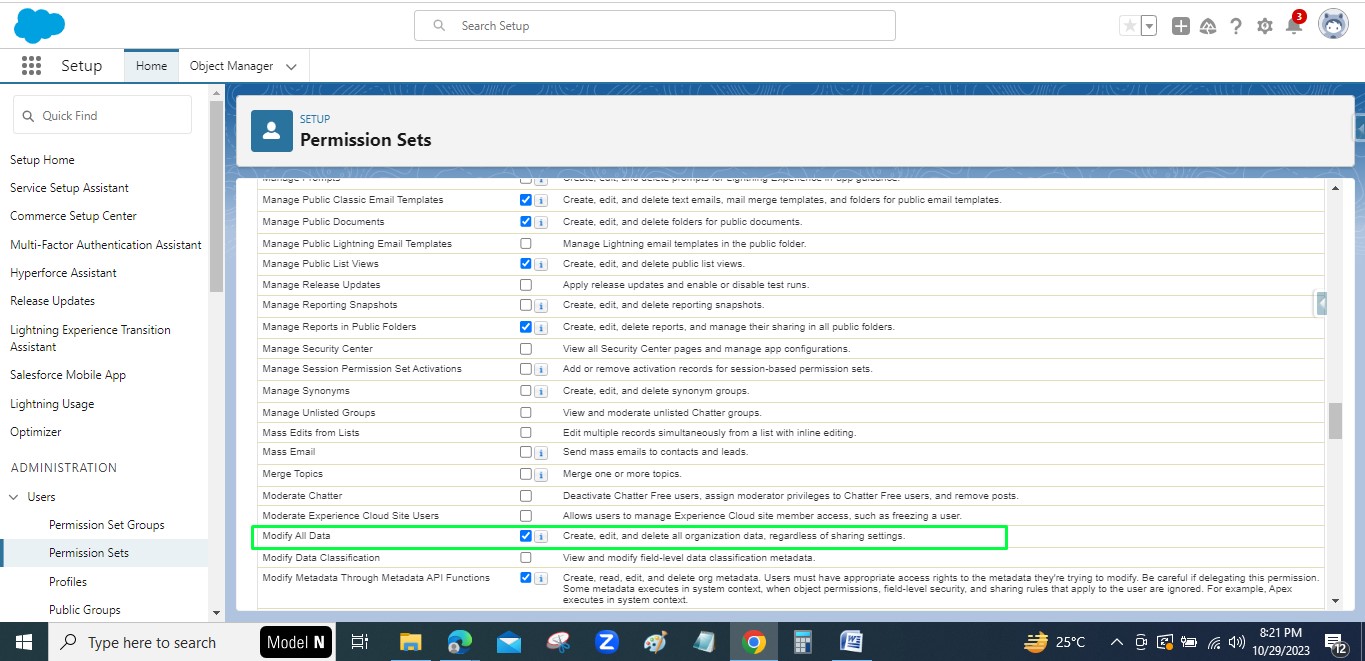Click info icon for Modify Metadata Through Metadata API
The width and height of the screenshot is (1365, 661).
(541, 579)
